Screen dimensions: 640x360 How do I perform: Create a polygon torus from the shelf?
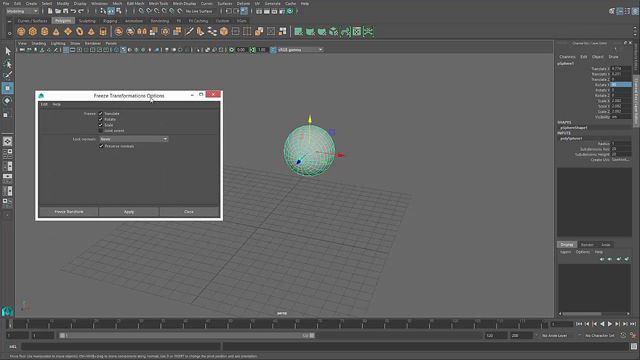(80, 31)
